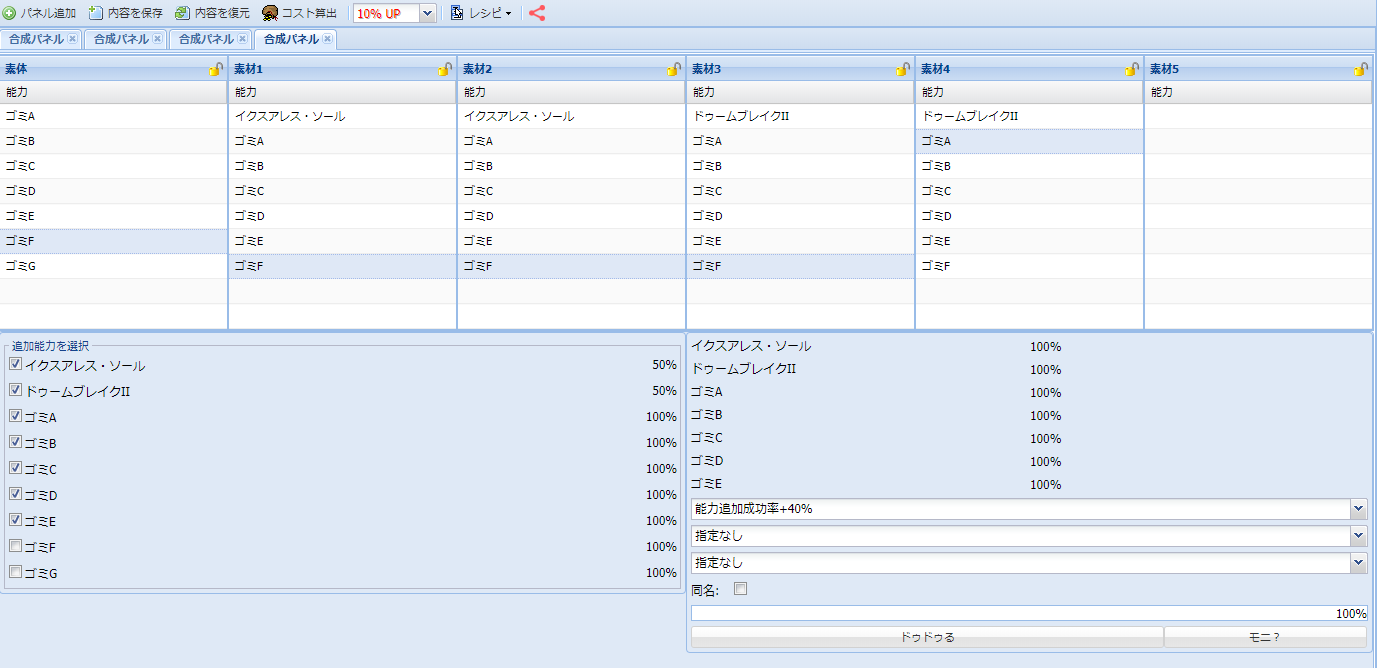Open the 10% UP boost dropdown
Screen dimensions: 1377x668
(428, 13)
